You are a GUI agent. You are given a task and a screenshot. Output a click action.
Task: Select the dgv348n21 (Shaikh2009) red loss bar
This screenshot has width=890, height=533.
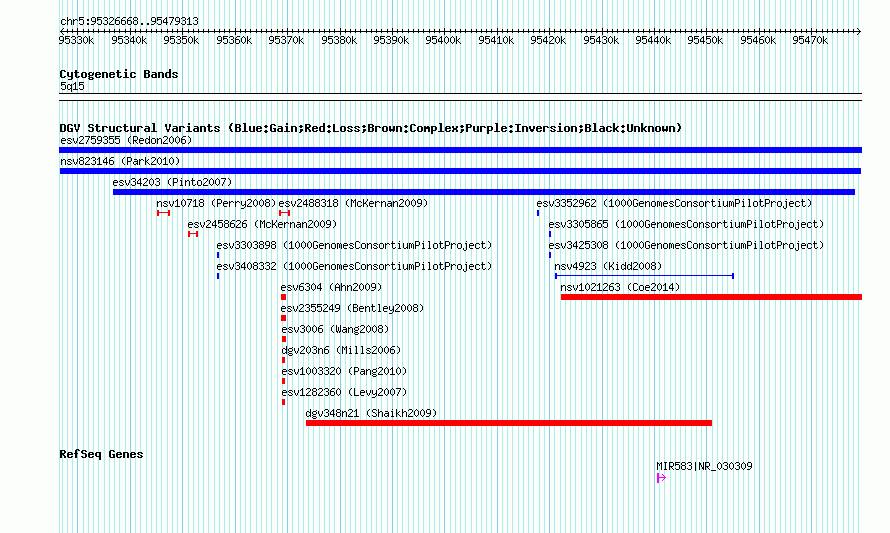click(509, 423)
